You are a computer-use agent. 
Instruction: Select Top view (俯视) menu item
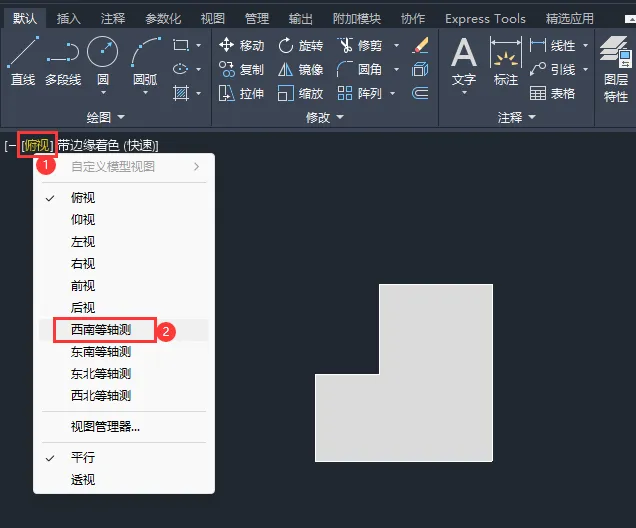(124, 198)
